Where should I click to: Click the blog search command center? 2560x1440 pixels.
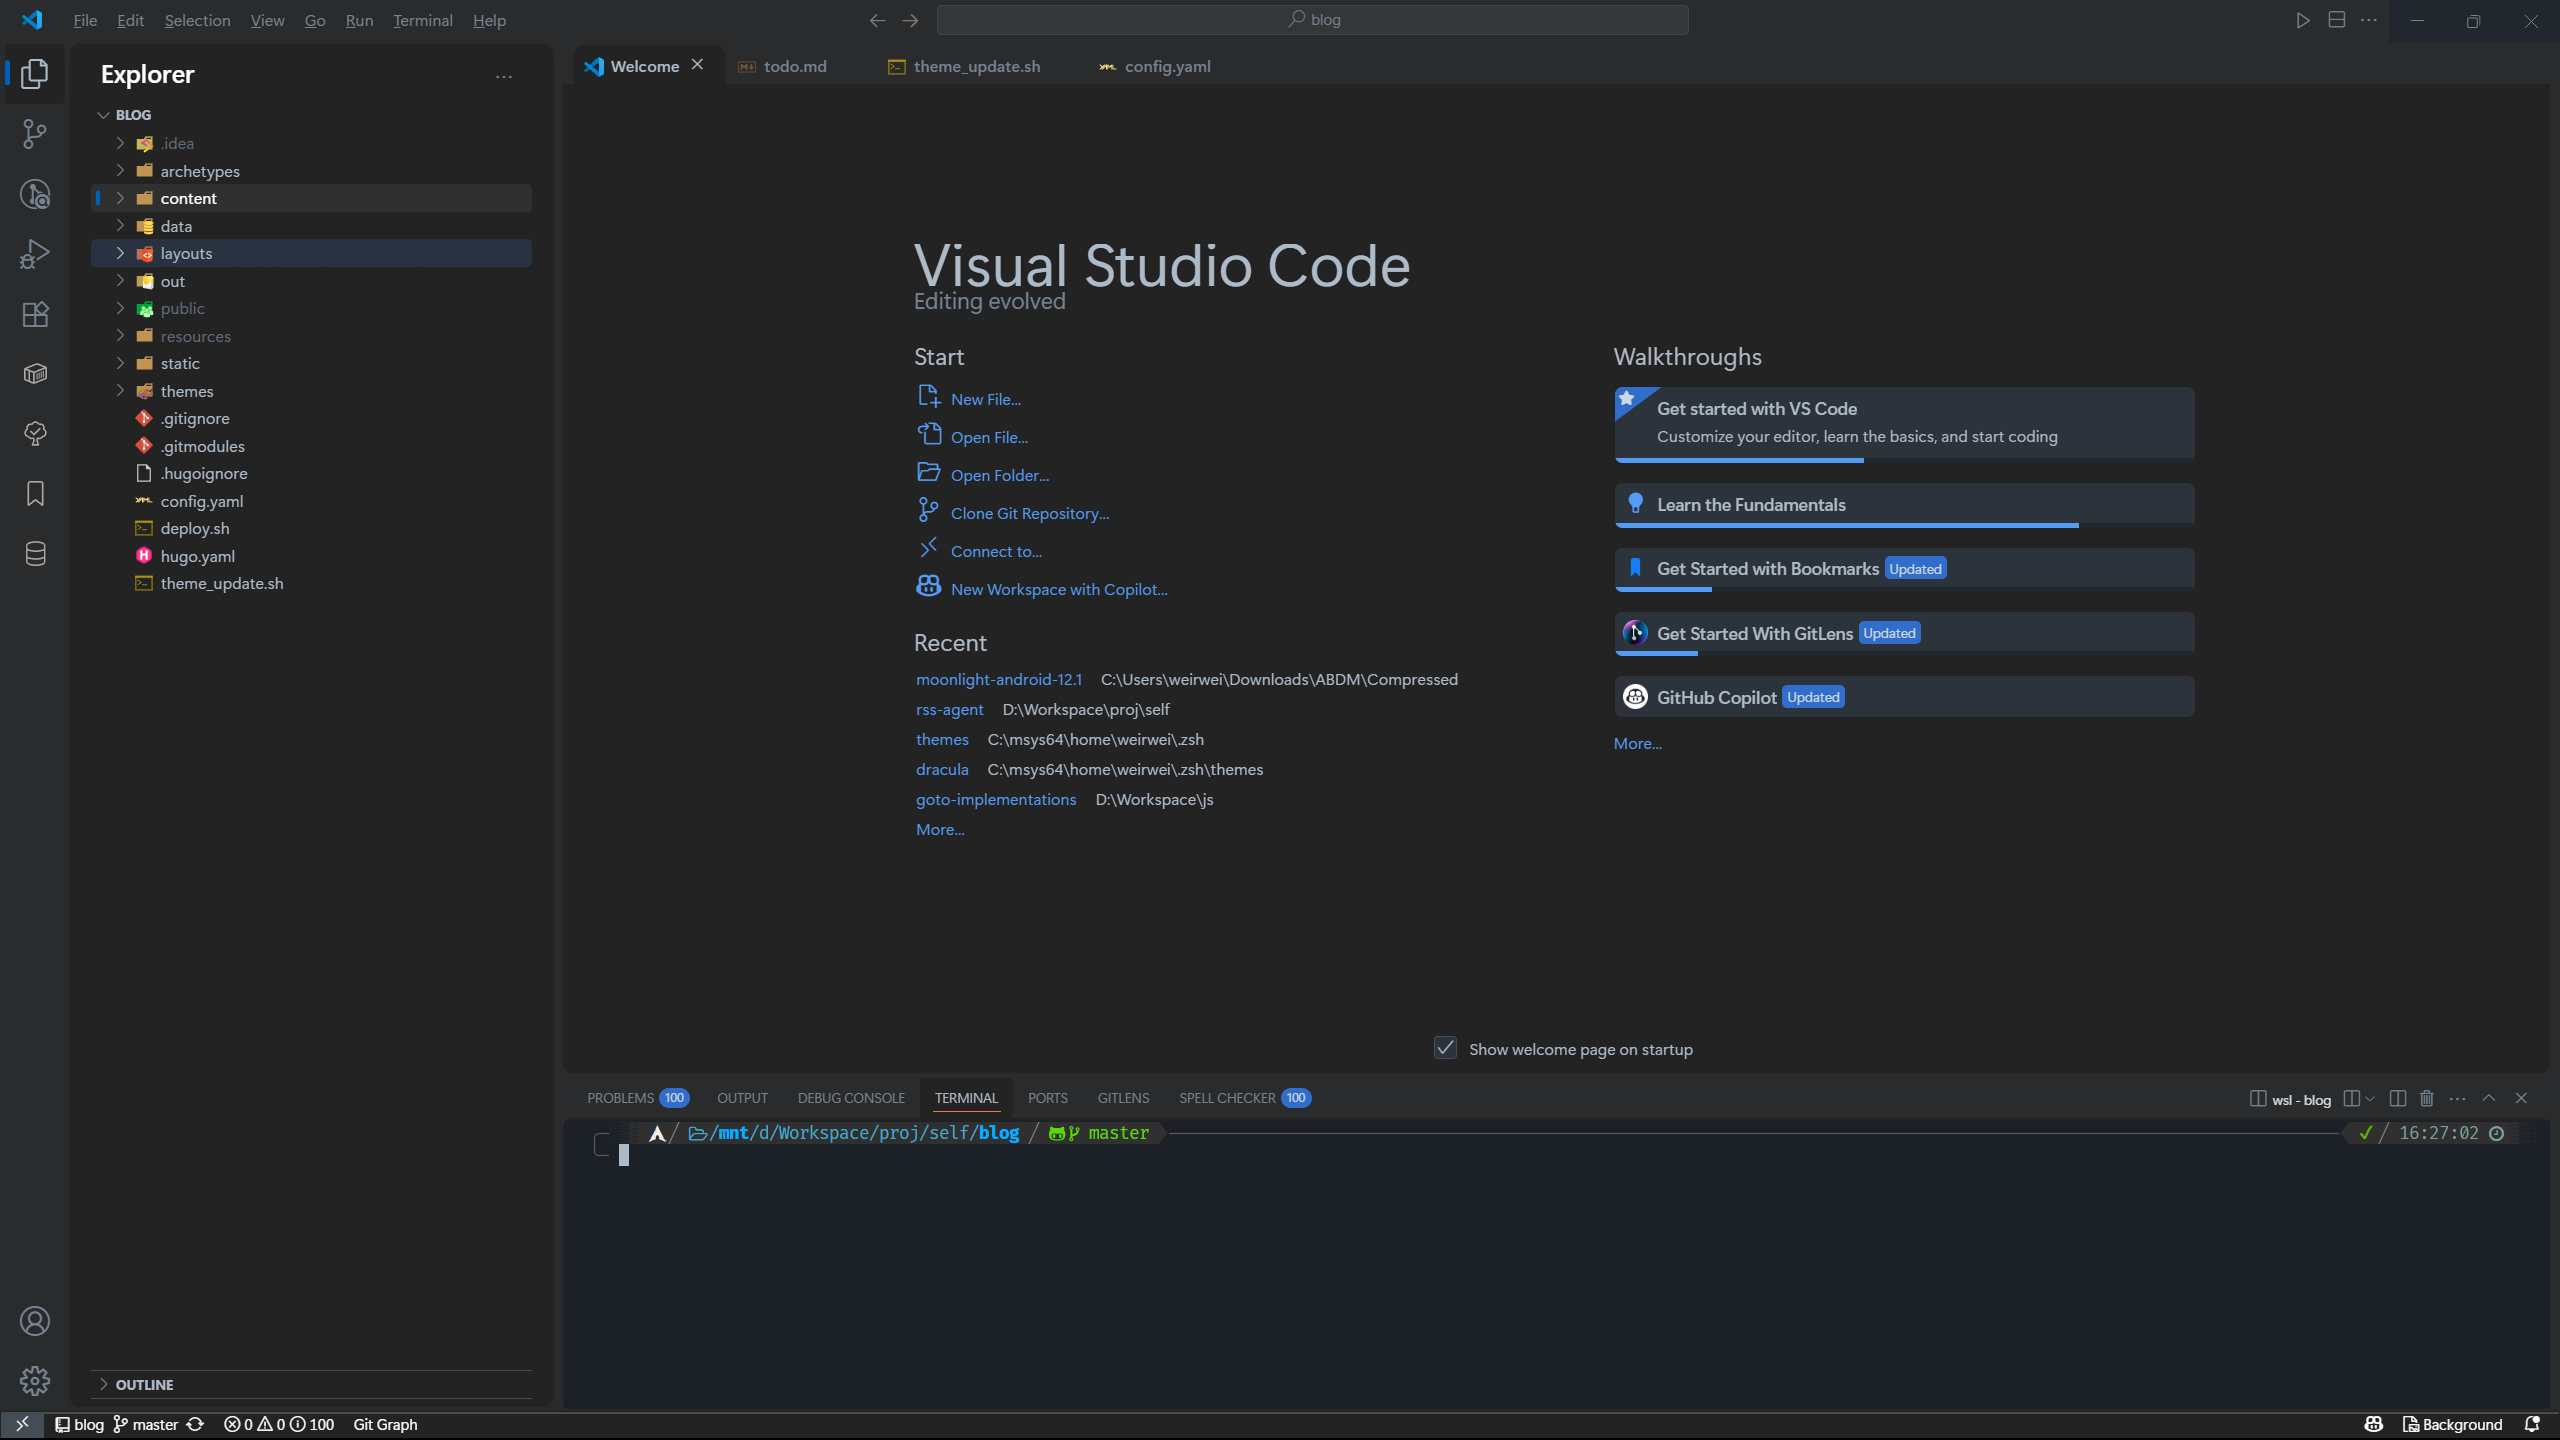1312,20
